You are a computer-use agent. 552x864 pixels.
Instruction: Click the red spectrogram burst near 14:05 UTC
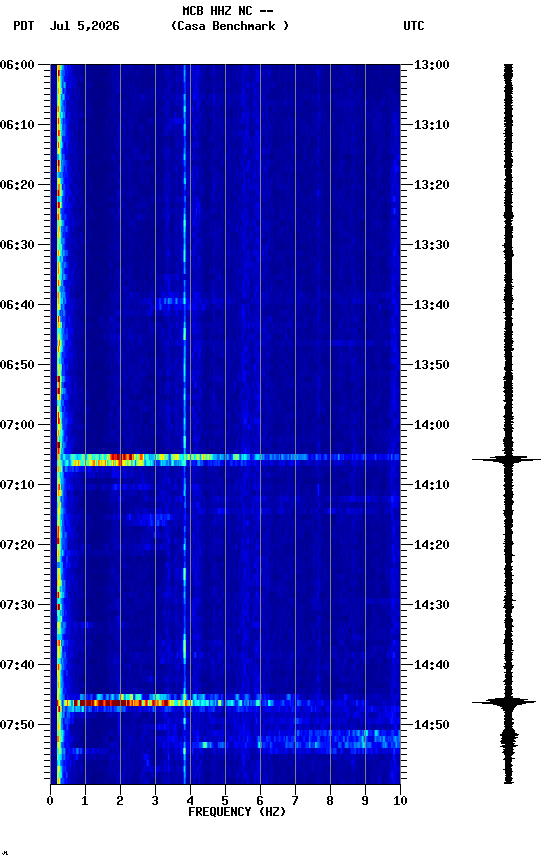(x=121, y=457)
